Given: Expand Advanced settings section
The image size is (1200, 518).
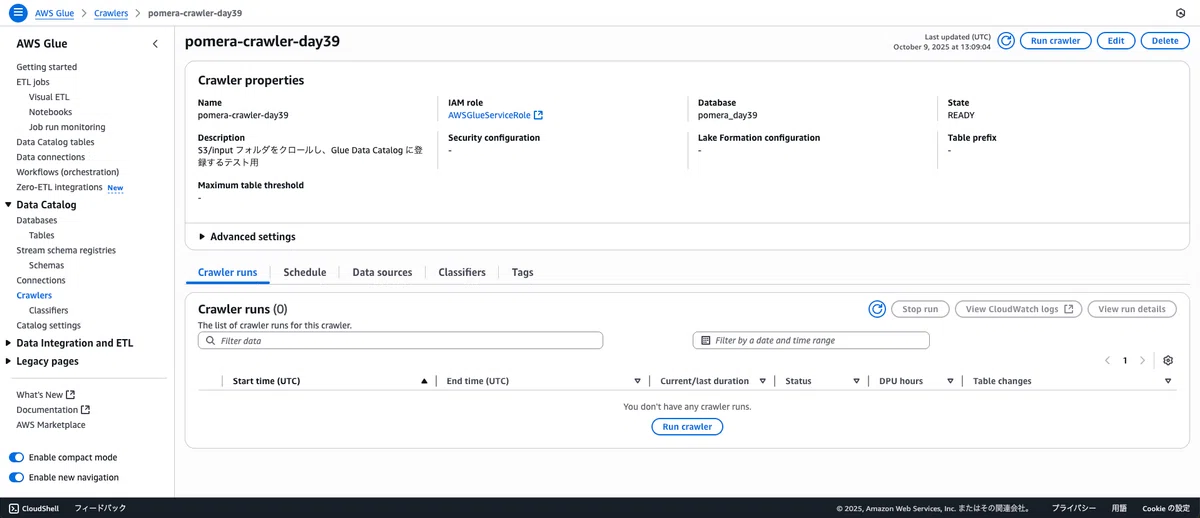Looking at the screenshot, I should click(247, 237).
